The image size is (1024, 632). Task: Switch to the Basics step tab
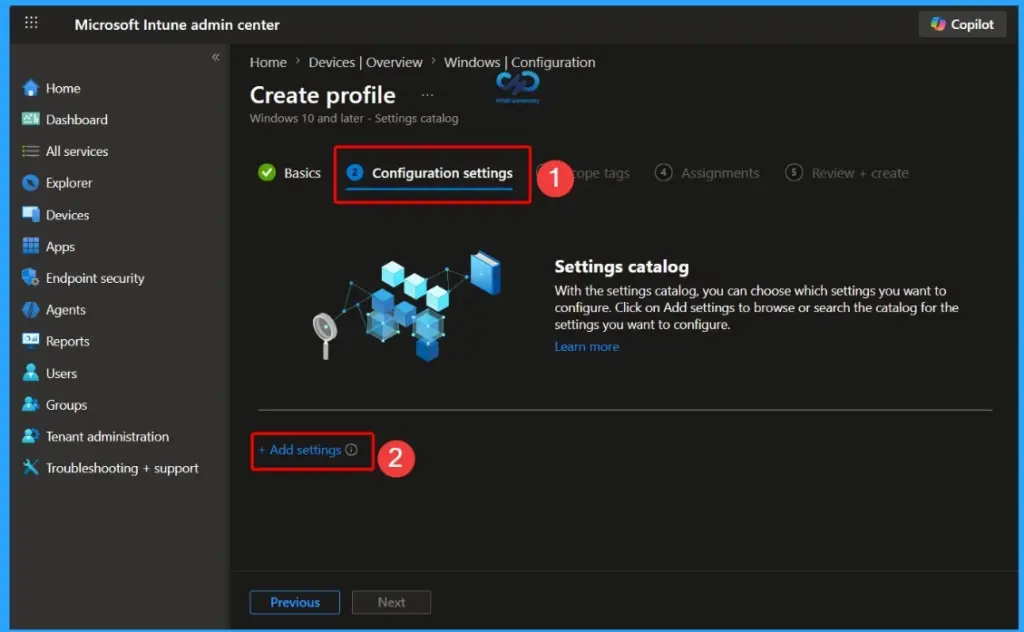pos(289,173)
